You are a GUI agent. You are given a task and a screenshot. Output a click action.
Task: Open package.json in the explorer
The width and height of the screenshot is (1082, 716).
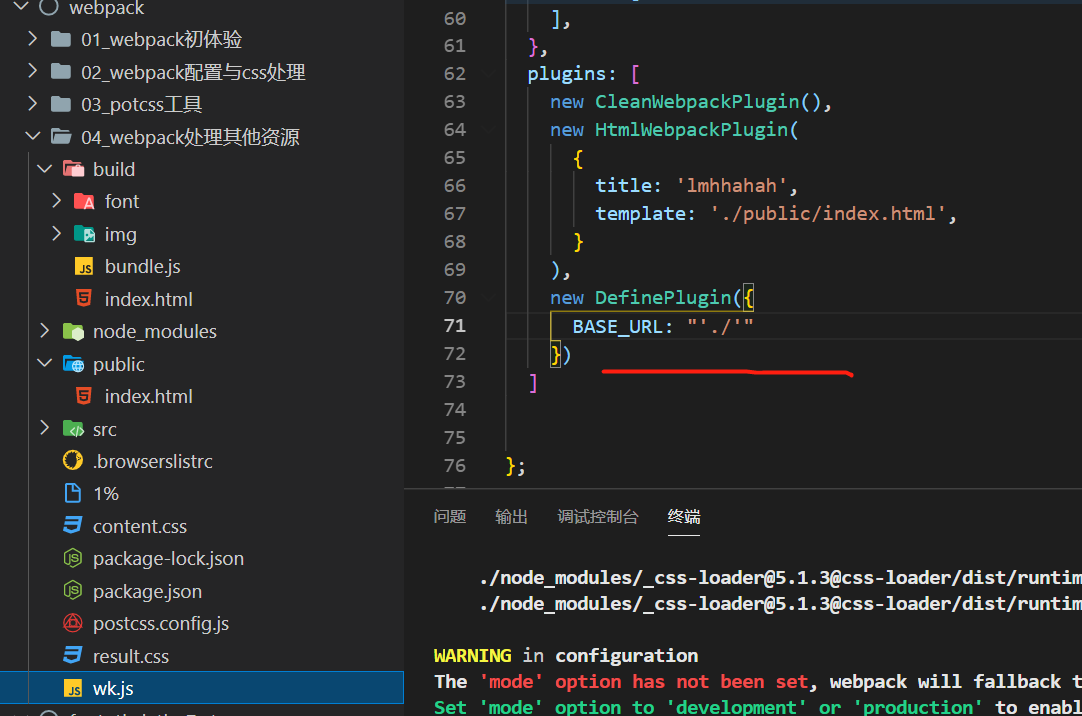point(148,591)
